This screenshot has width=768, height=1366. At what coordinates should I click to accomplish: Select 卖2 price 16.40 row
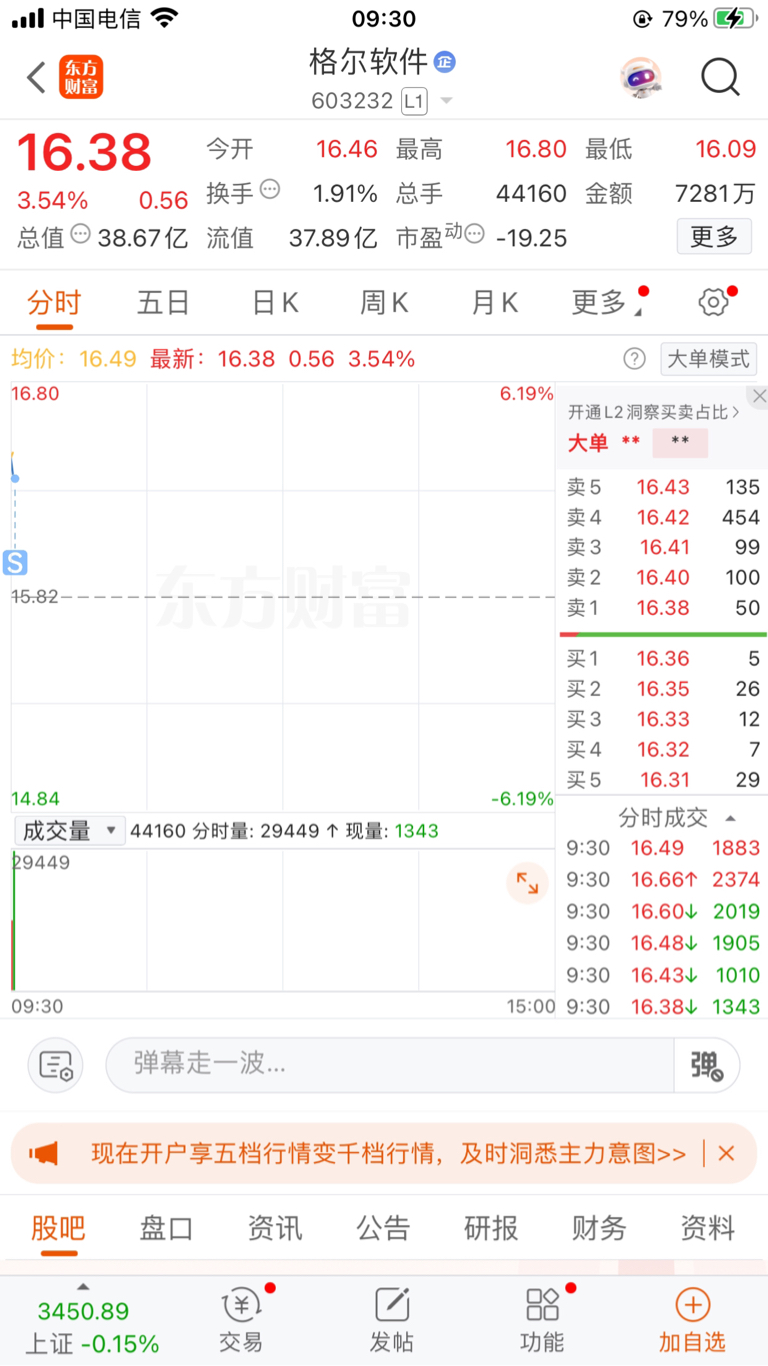coord(663,577)
